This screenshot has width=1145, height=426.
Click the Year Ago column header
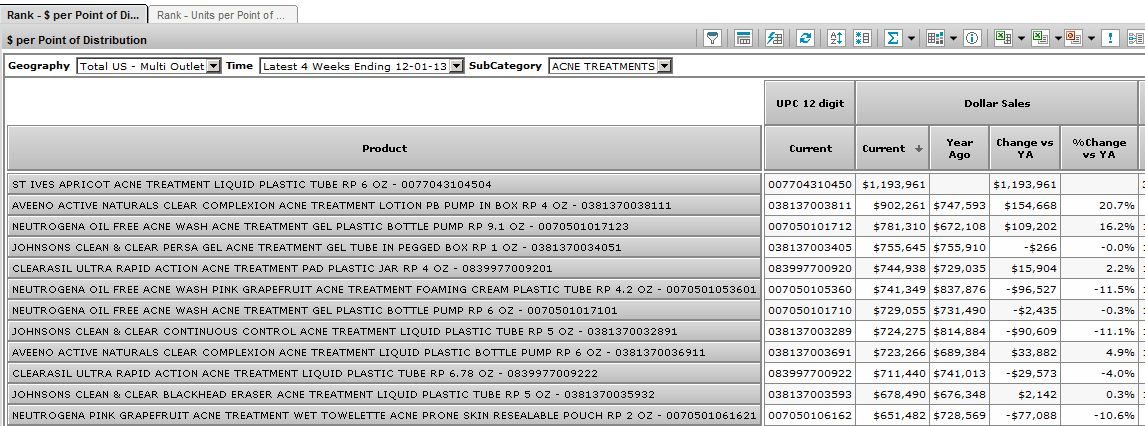pos(959,149)
